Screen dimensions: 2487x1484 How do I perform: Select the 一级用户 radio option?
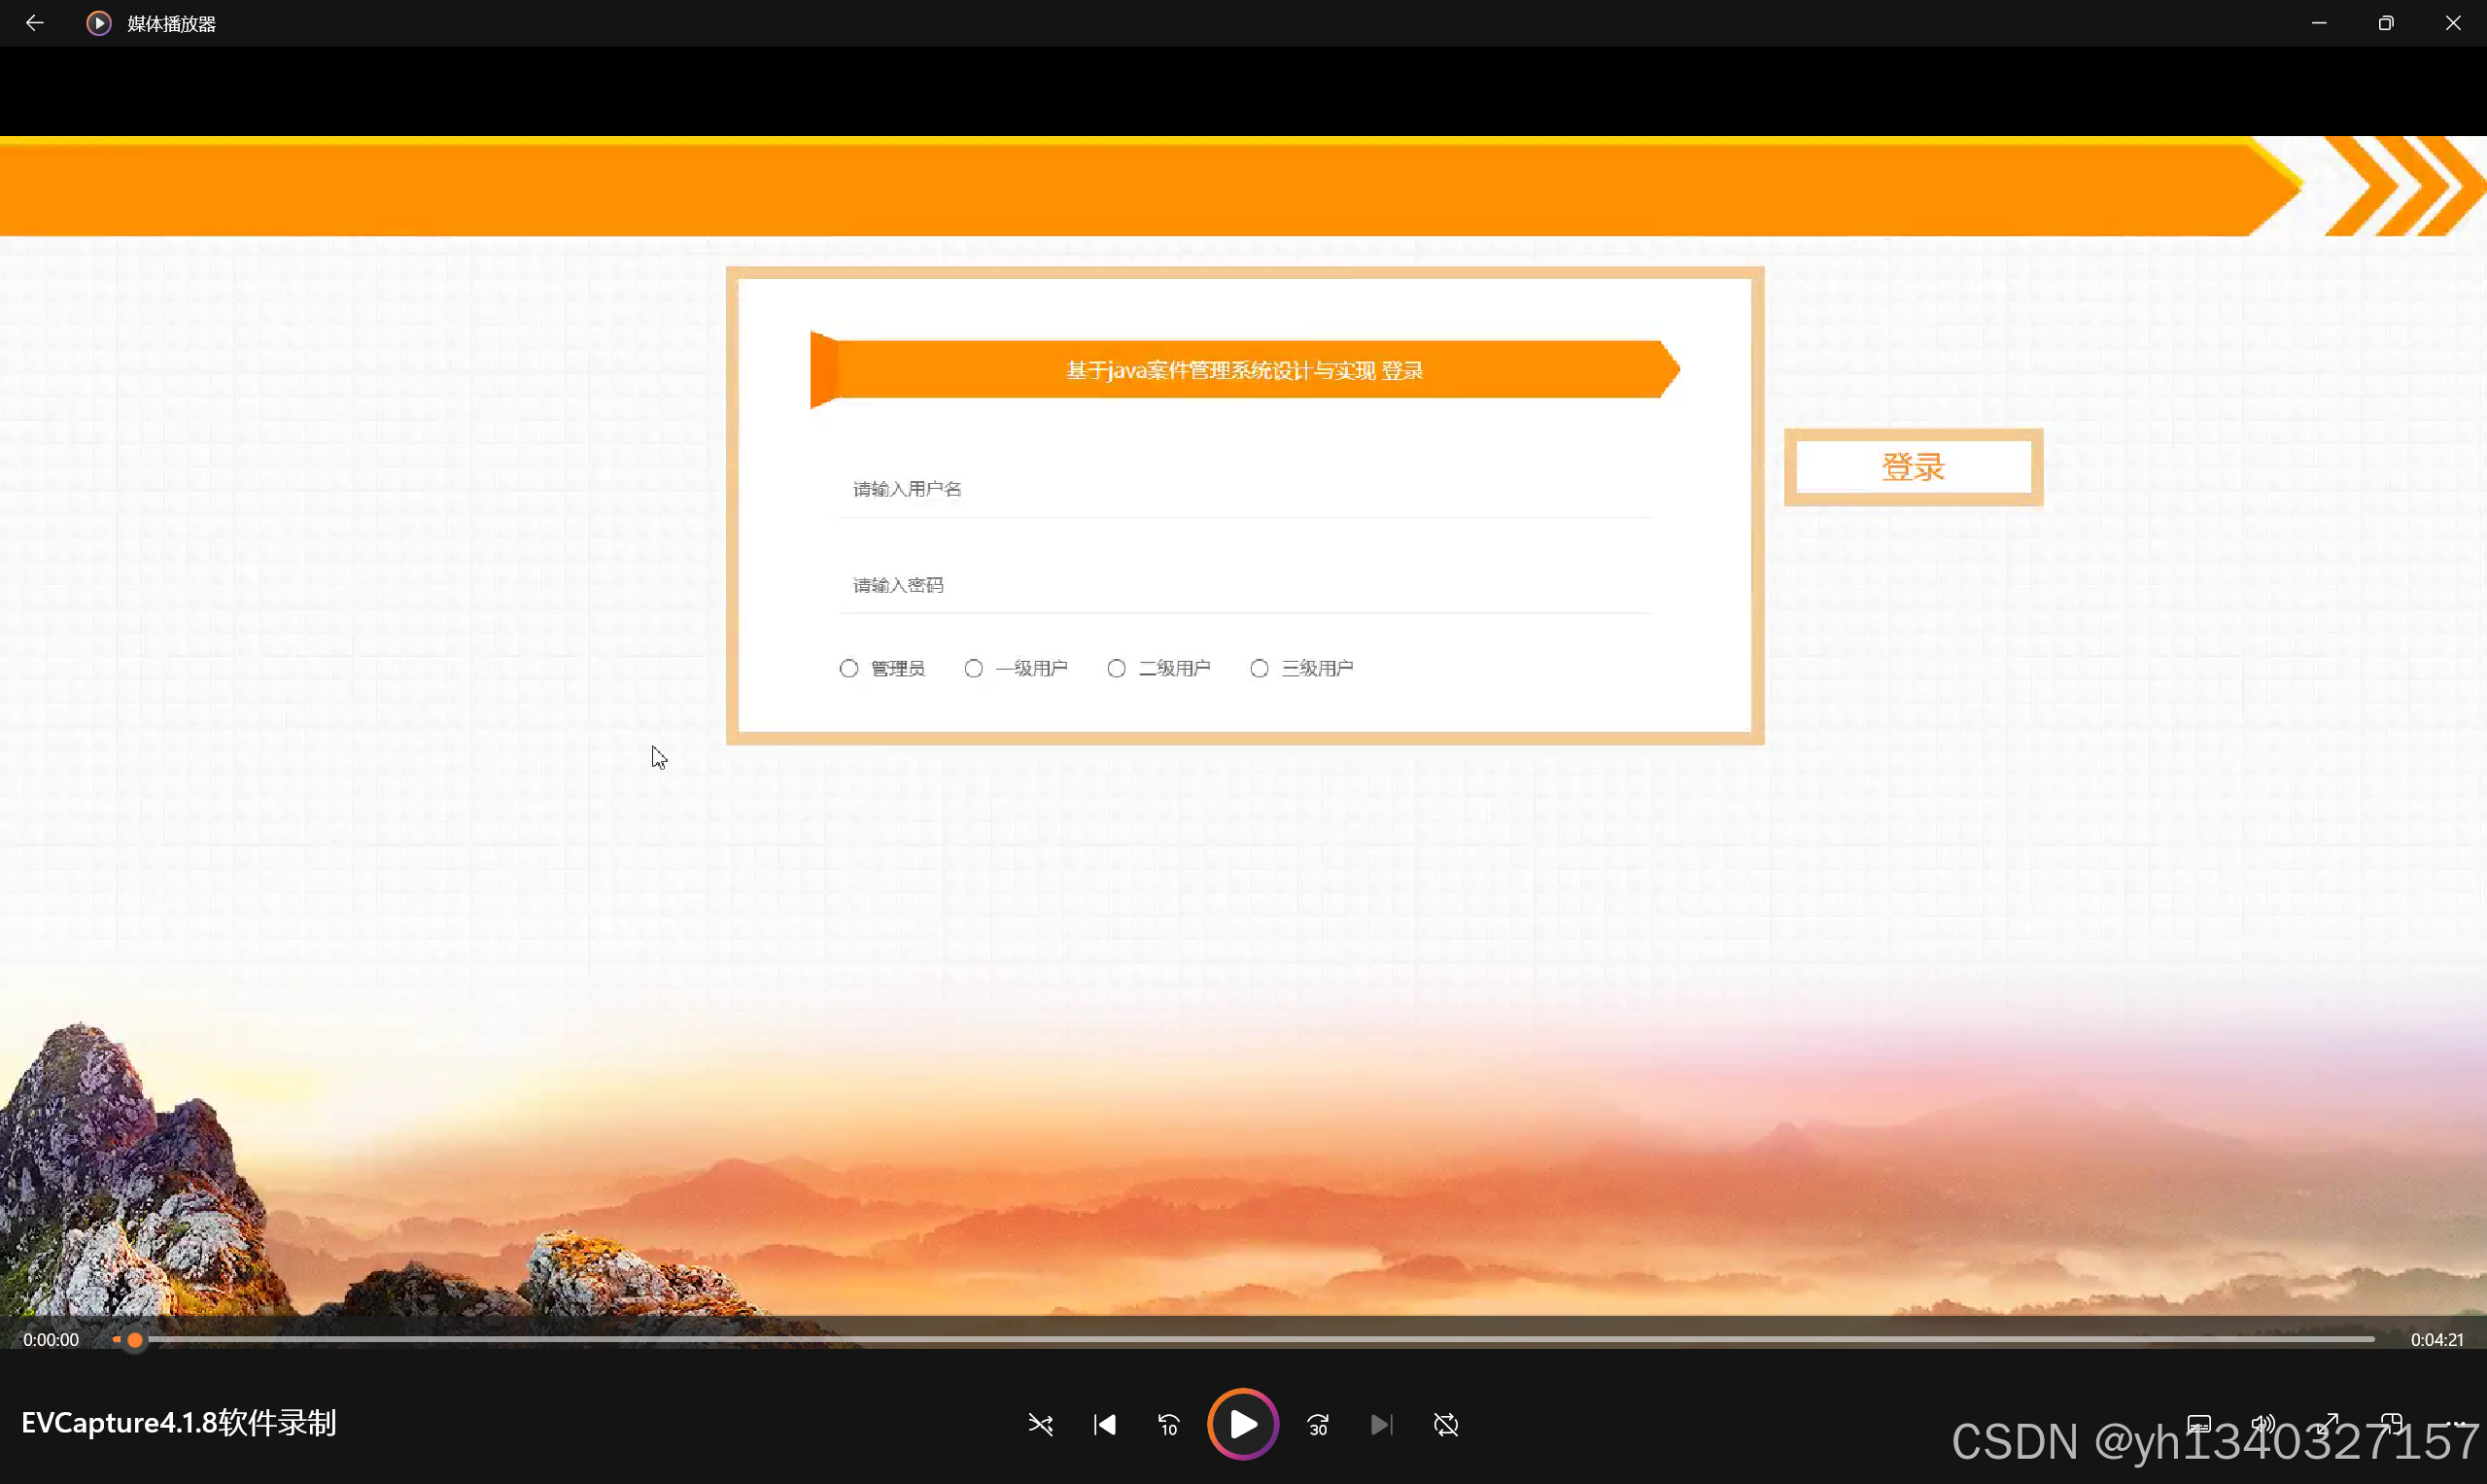(x=973, y=668)
